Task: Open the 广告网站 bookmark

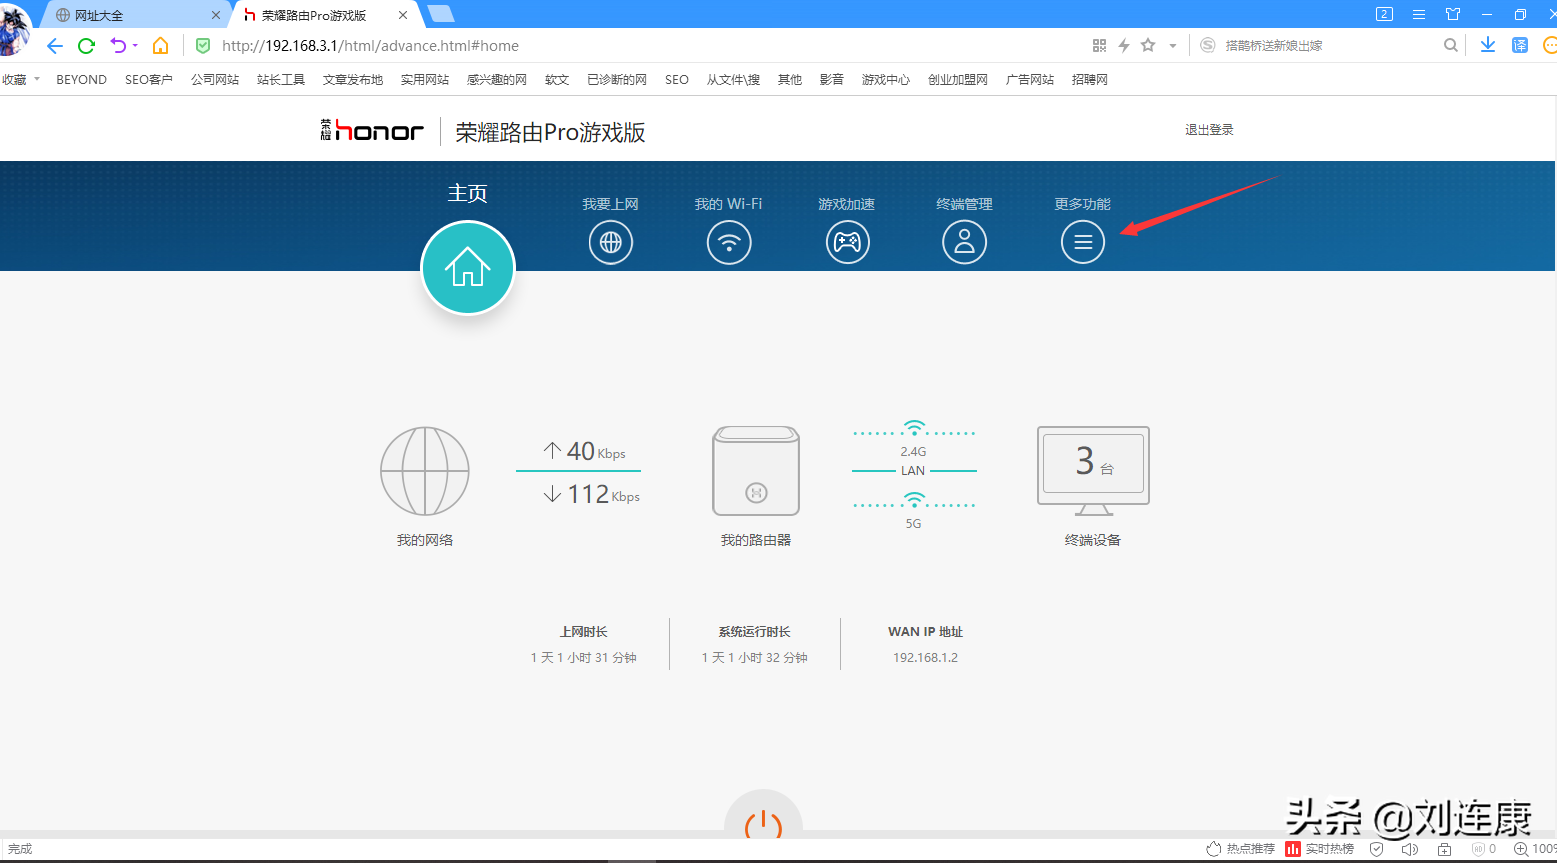Action: (1030, 79)
